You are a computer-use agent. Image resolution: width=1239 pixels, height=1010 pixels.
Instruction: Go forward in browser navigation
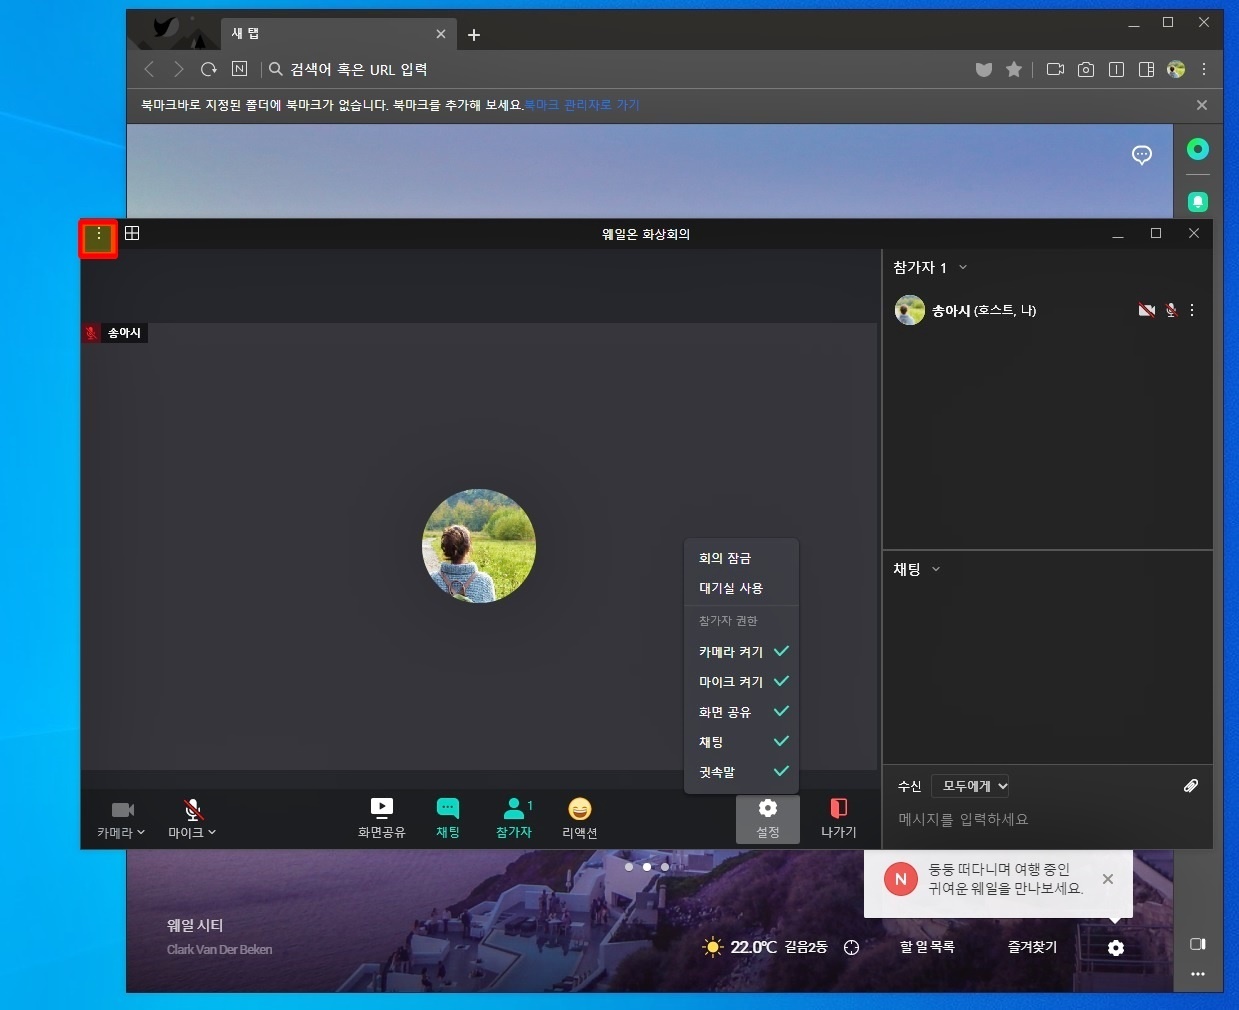178,69
